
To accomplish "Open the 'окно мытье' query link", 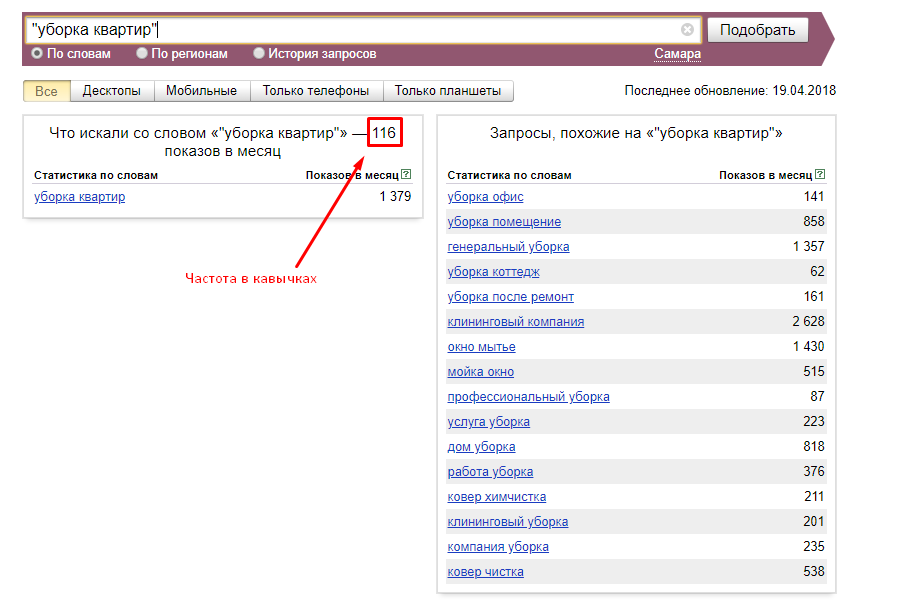I will (x=482, y=347).
